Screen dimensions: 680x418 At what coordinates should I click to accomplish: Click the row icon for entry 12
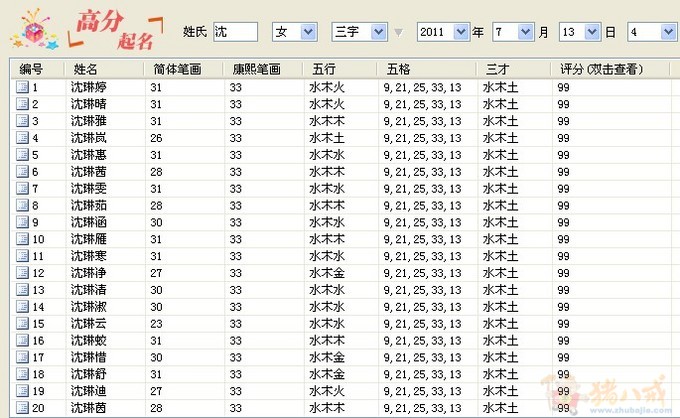23,273
